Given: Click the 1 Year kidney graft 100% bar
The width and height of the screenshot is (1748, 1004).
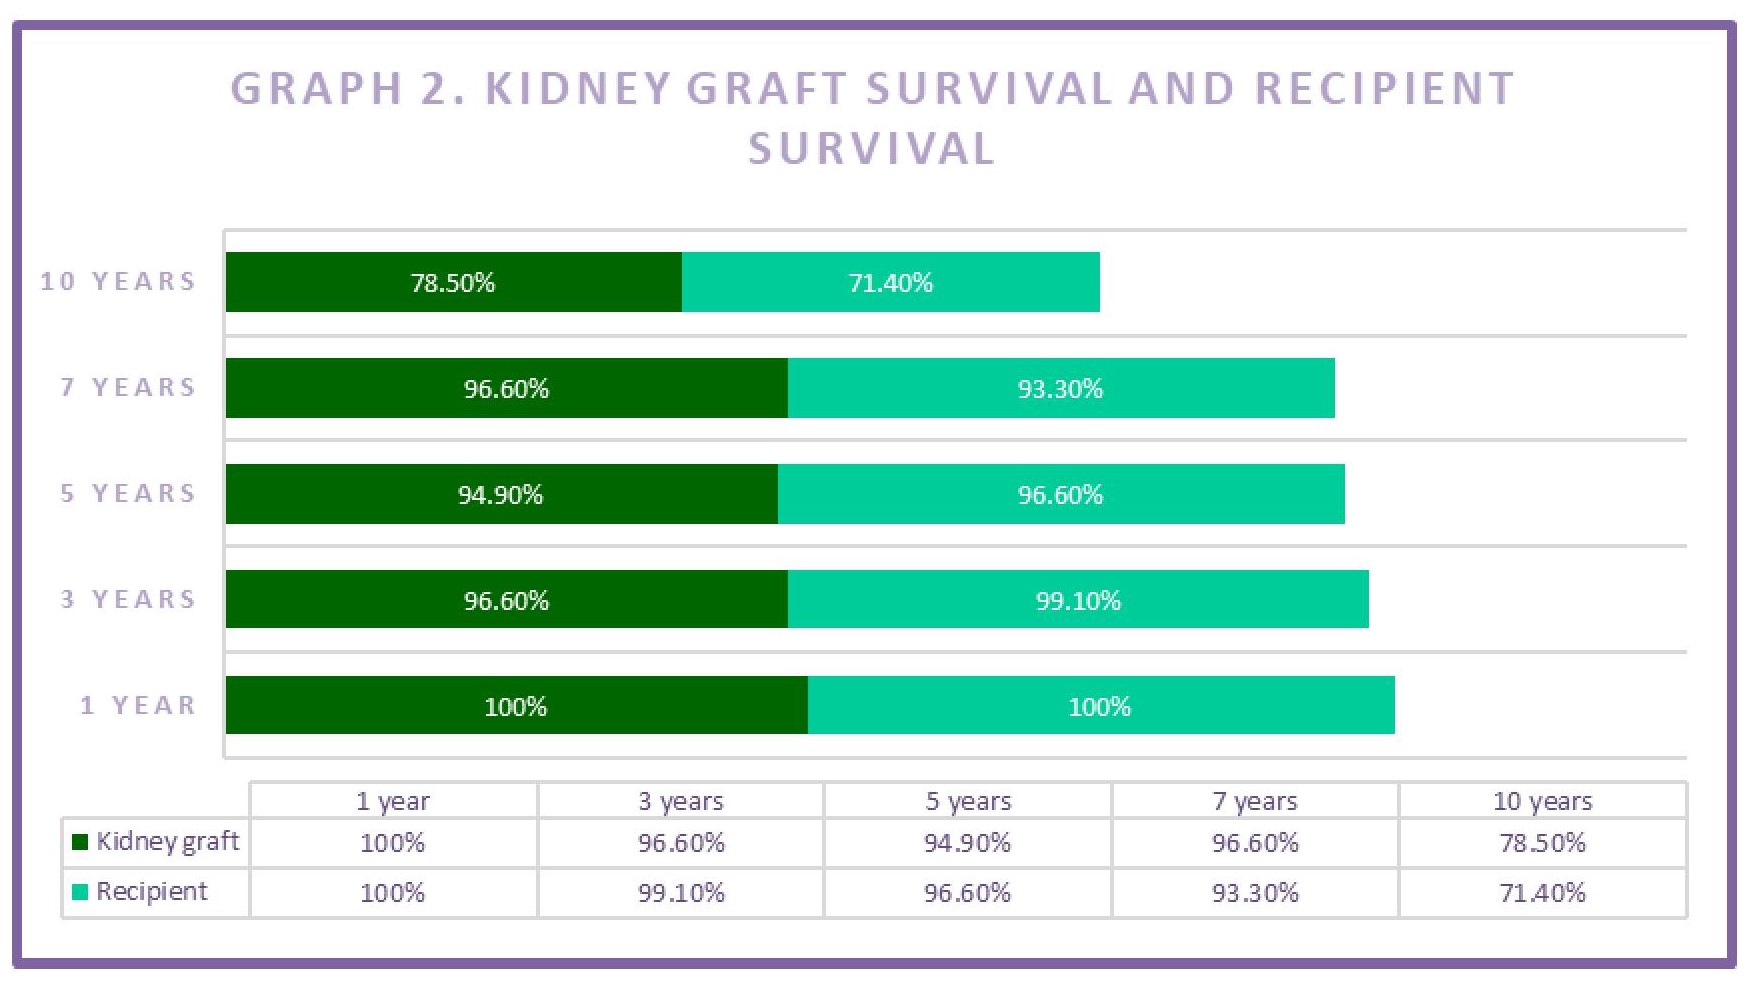Looking at the screenshot, I should pos(515,706).
